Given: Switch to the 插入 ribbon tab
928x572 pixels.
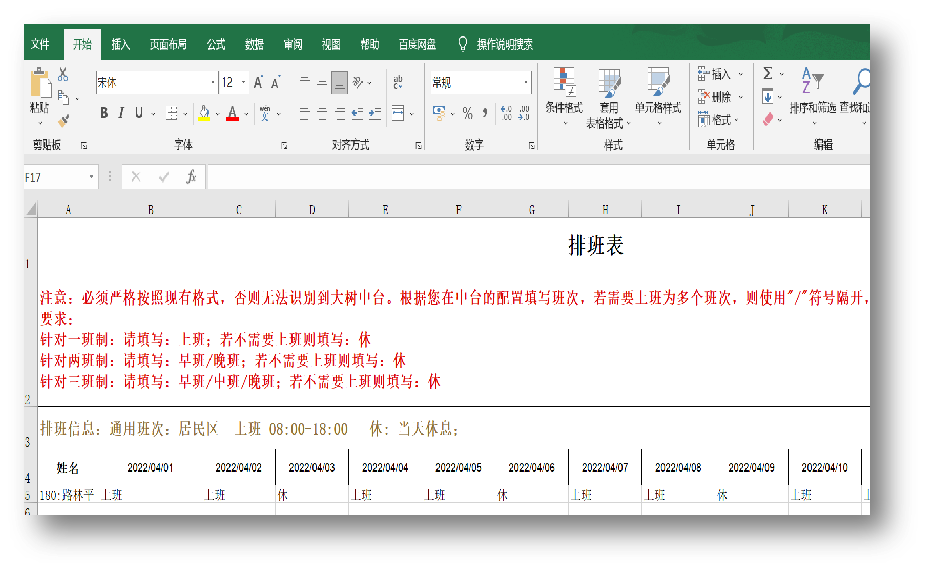Looking at the screenshot, I should pyautogui.click(x=121, y=44).
